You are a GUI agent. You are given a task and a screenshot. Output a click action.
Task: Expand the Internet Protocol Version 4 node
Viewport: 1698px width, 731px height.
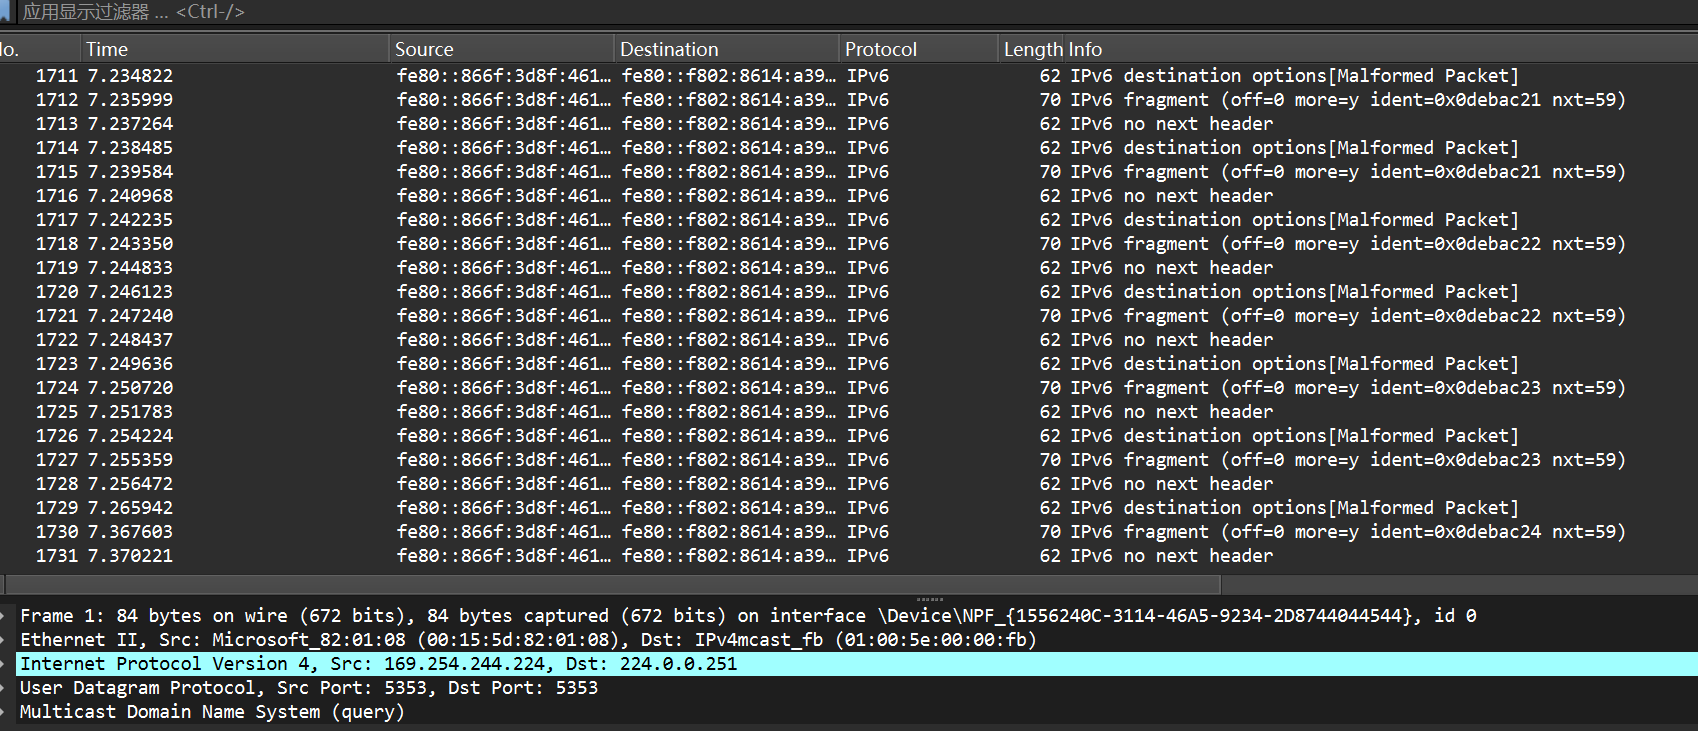coord(6,664)
